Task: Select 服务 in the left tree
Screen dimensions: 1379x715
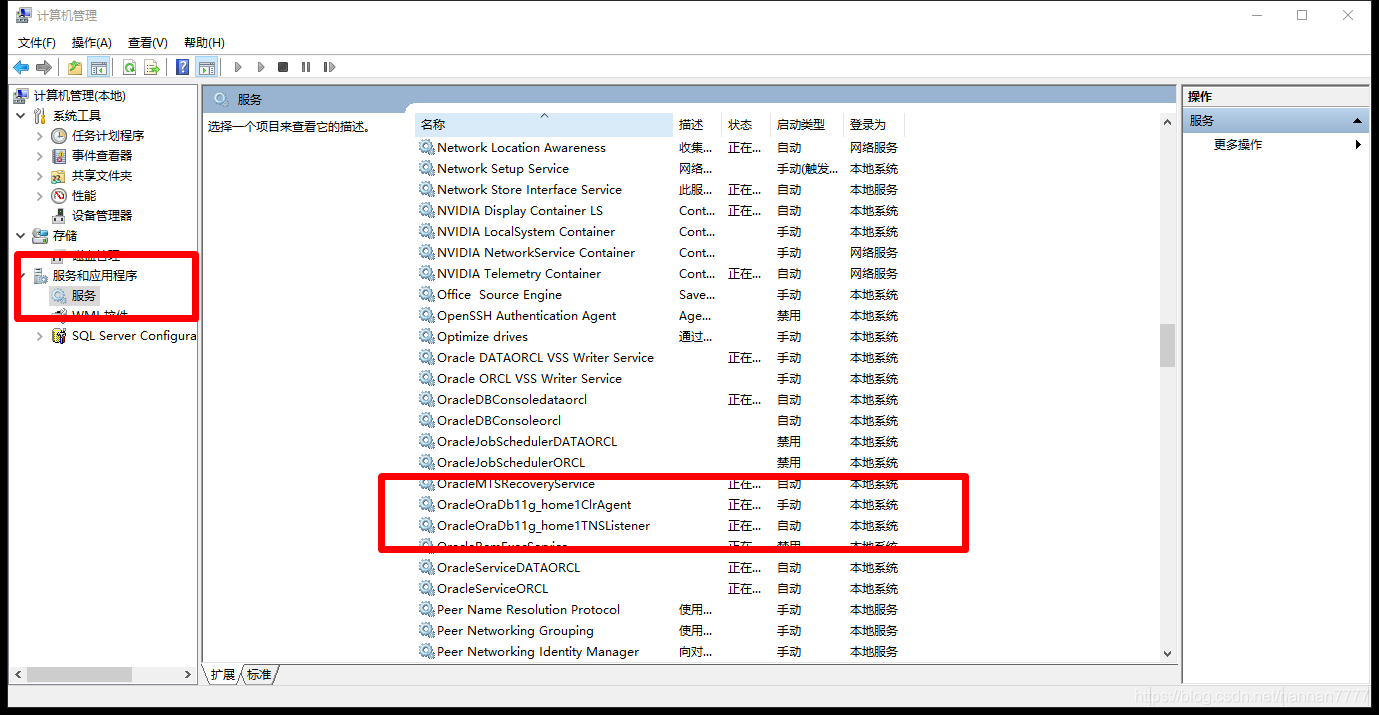Action: 84,295
